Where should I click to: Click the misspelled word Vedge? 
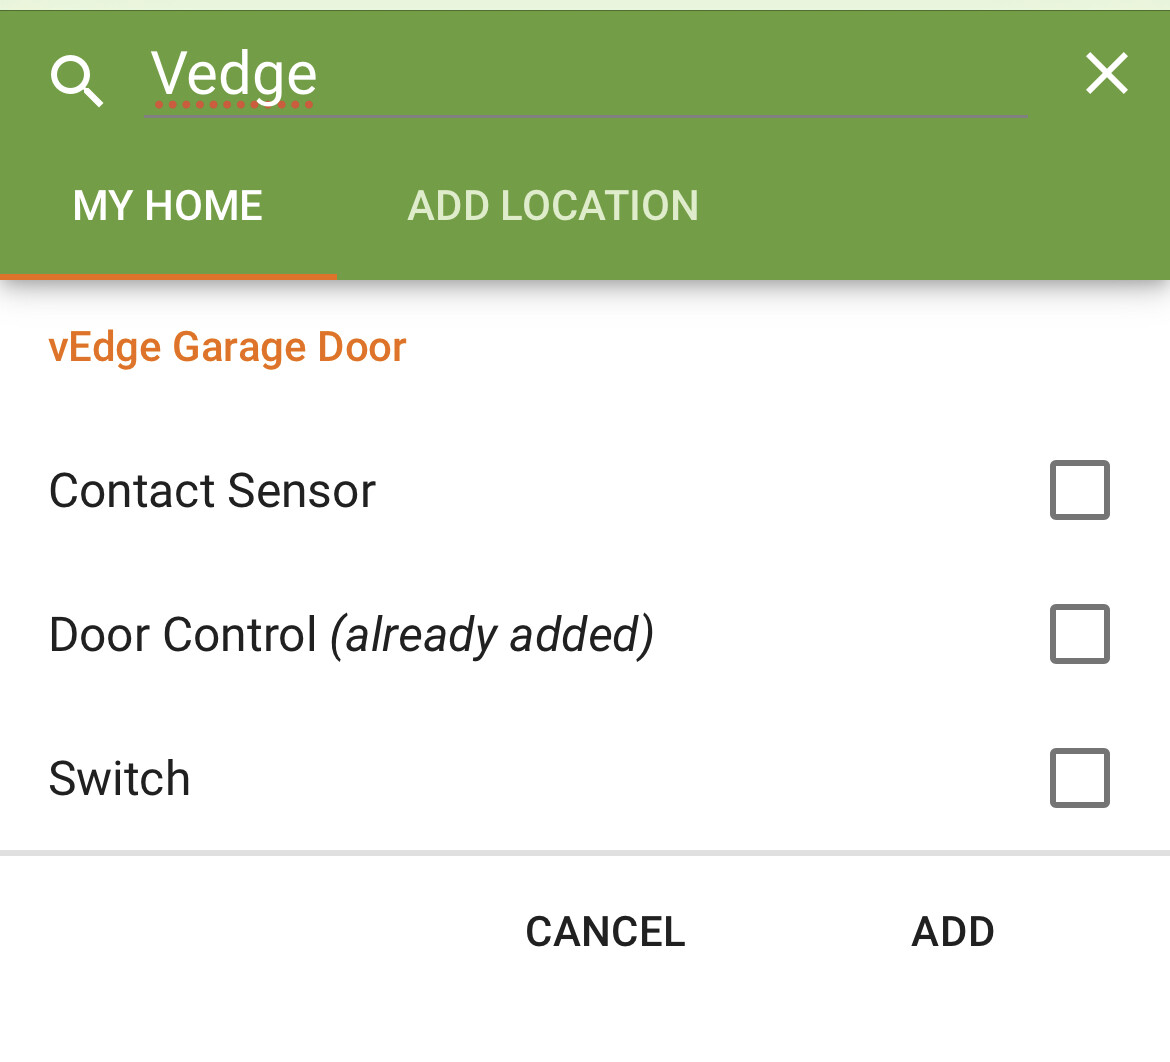tap(234, 75)
